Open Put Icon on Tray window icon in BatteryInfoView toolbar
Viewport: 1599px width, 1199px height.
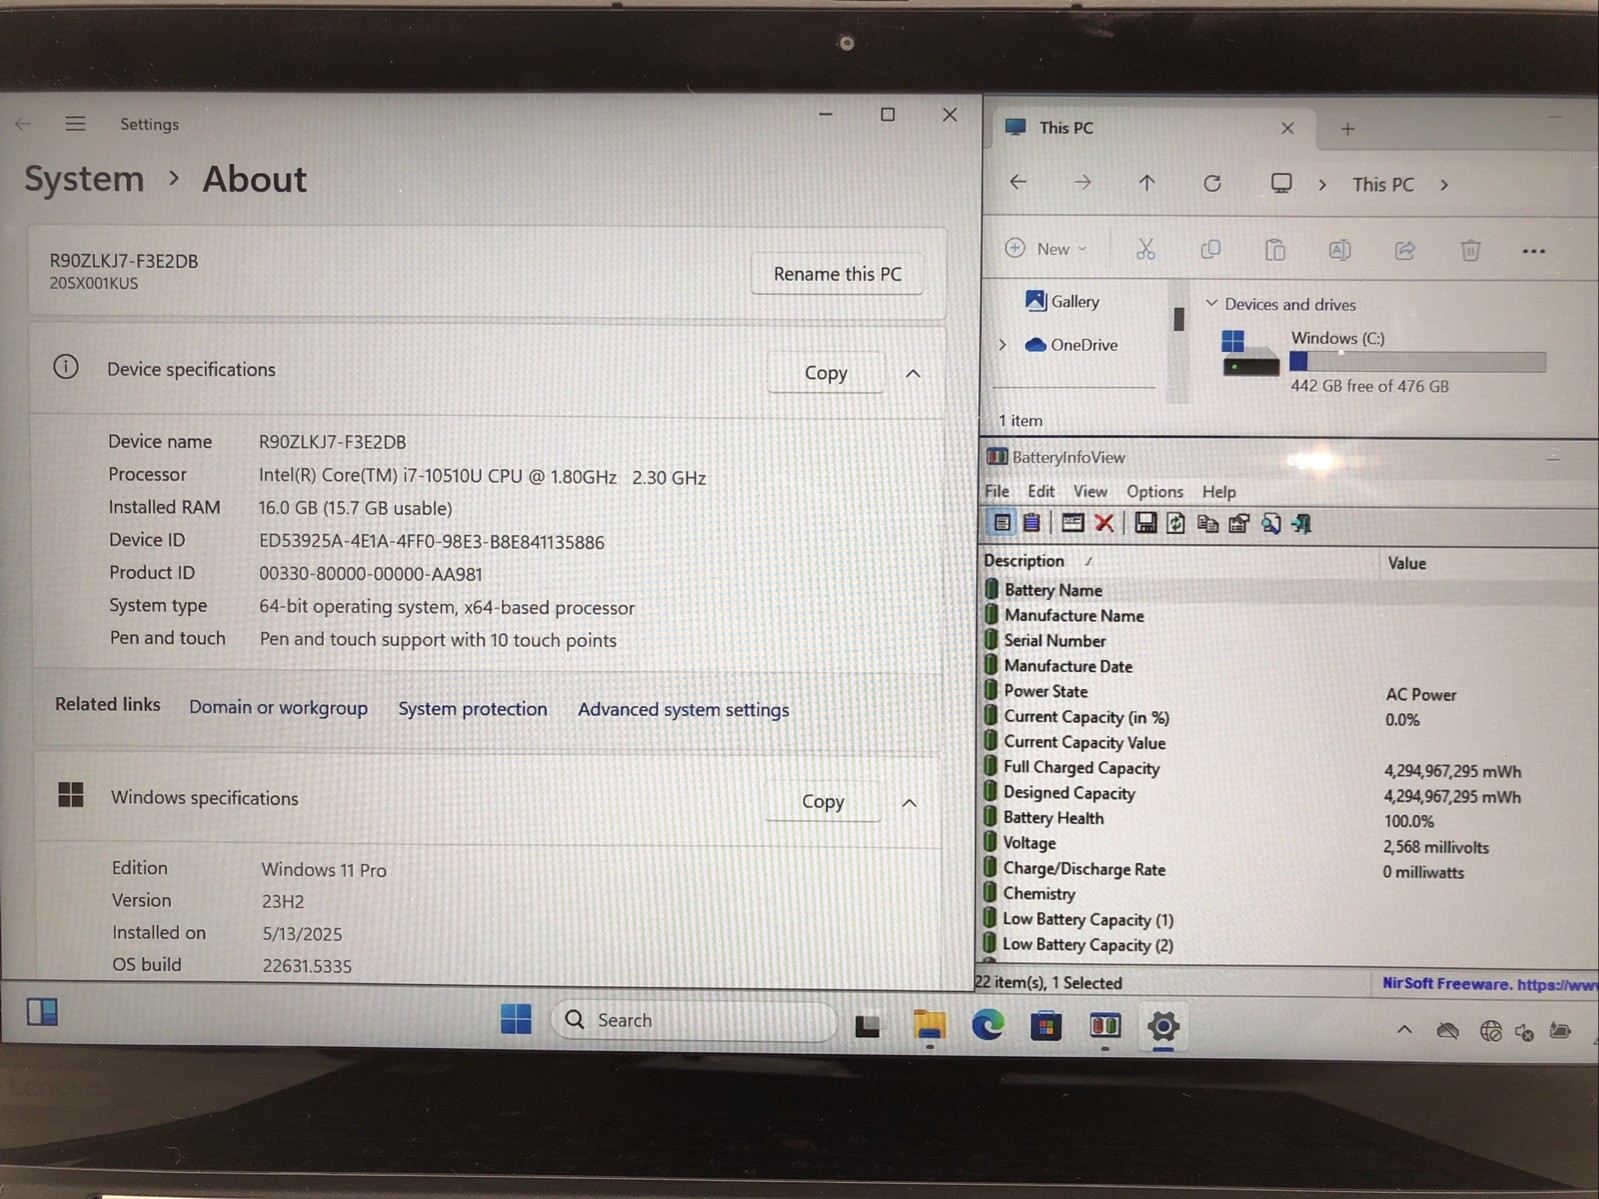point(1072,523)
